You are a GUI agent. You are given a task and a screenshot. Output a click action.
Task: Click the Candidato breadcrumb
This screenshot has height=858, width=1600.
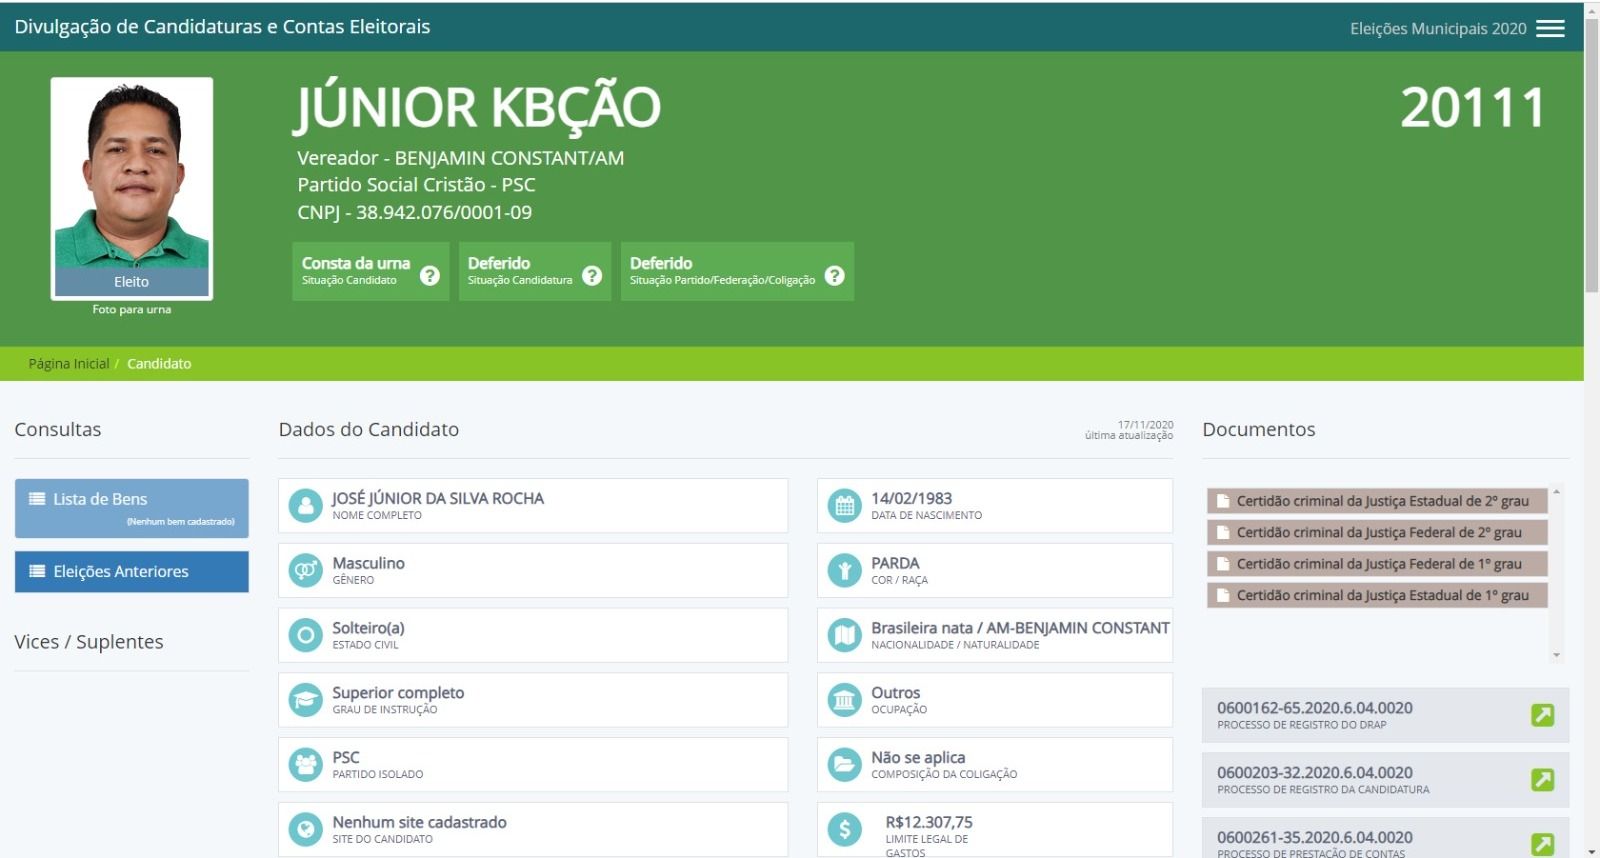159,364
